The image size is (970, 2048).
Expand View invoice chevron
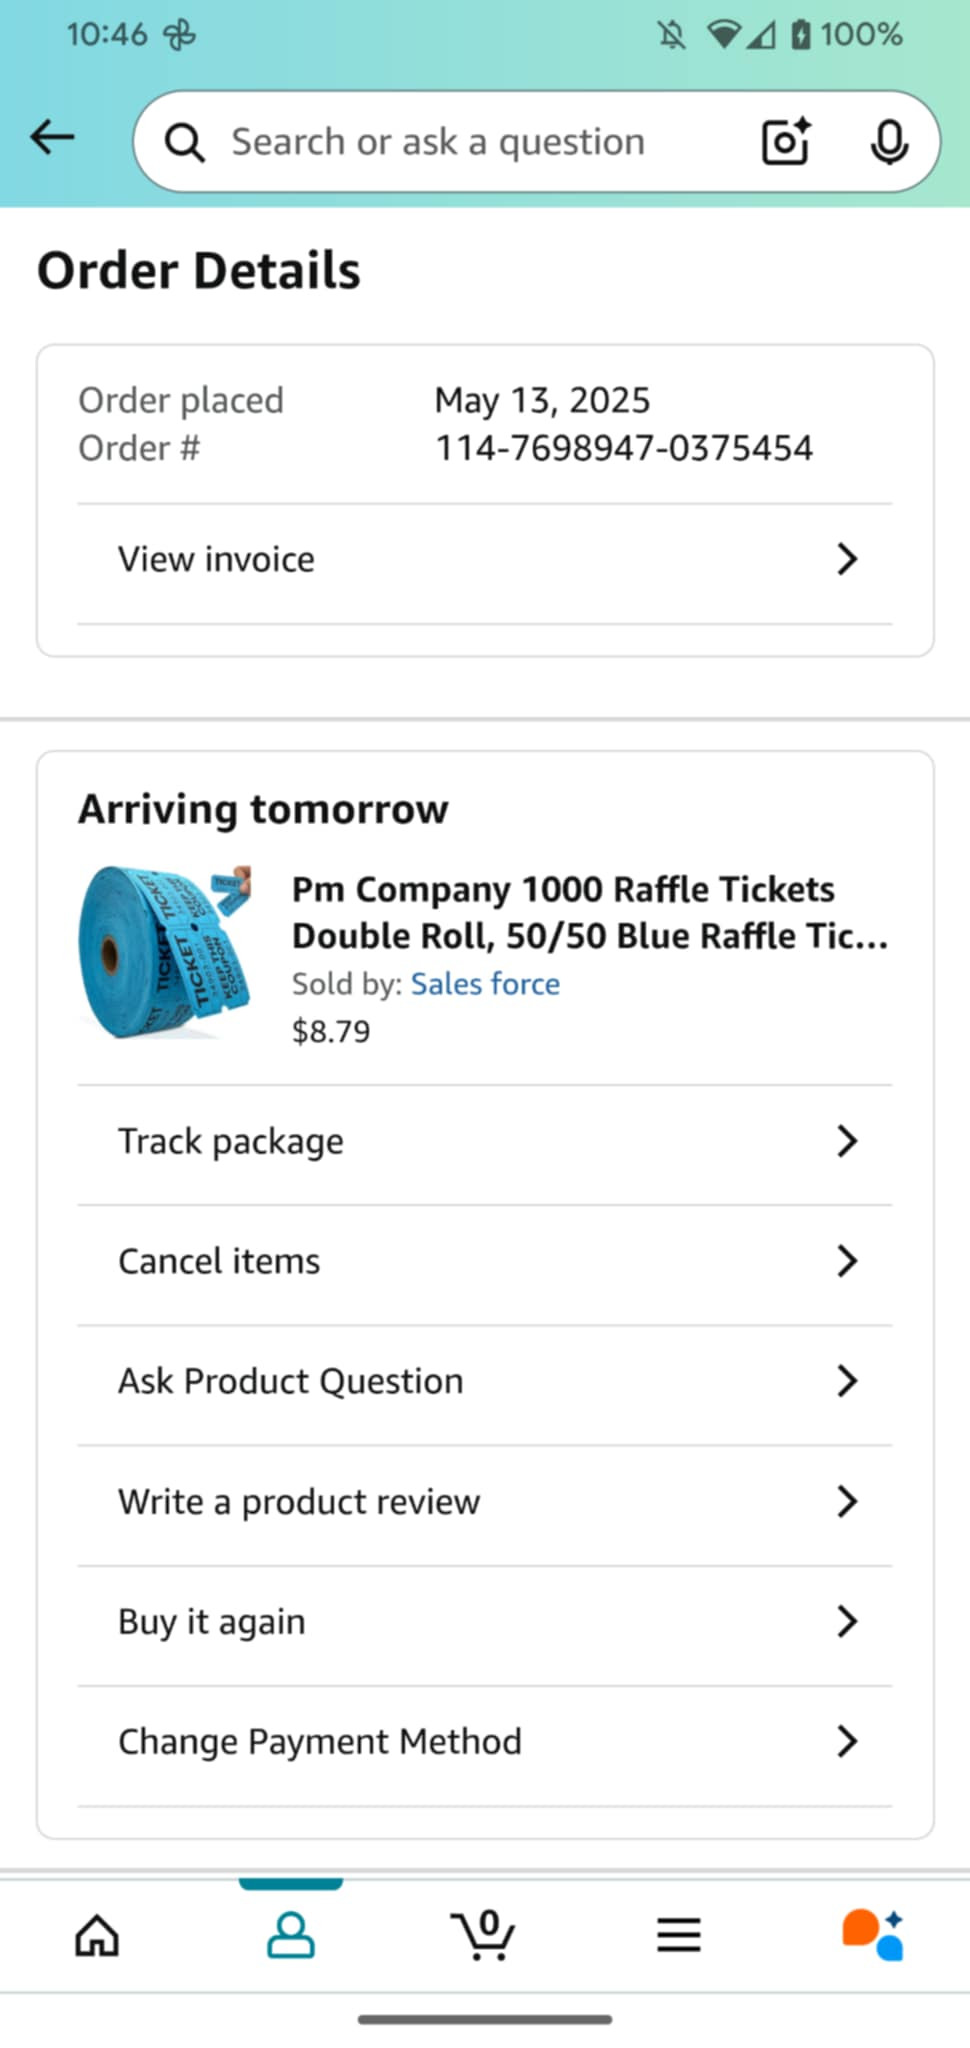[846, 559]
